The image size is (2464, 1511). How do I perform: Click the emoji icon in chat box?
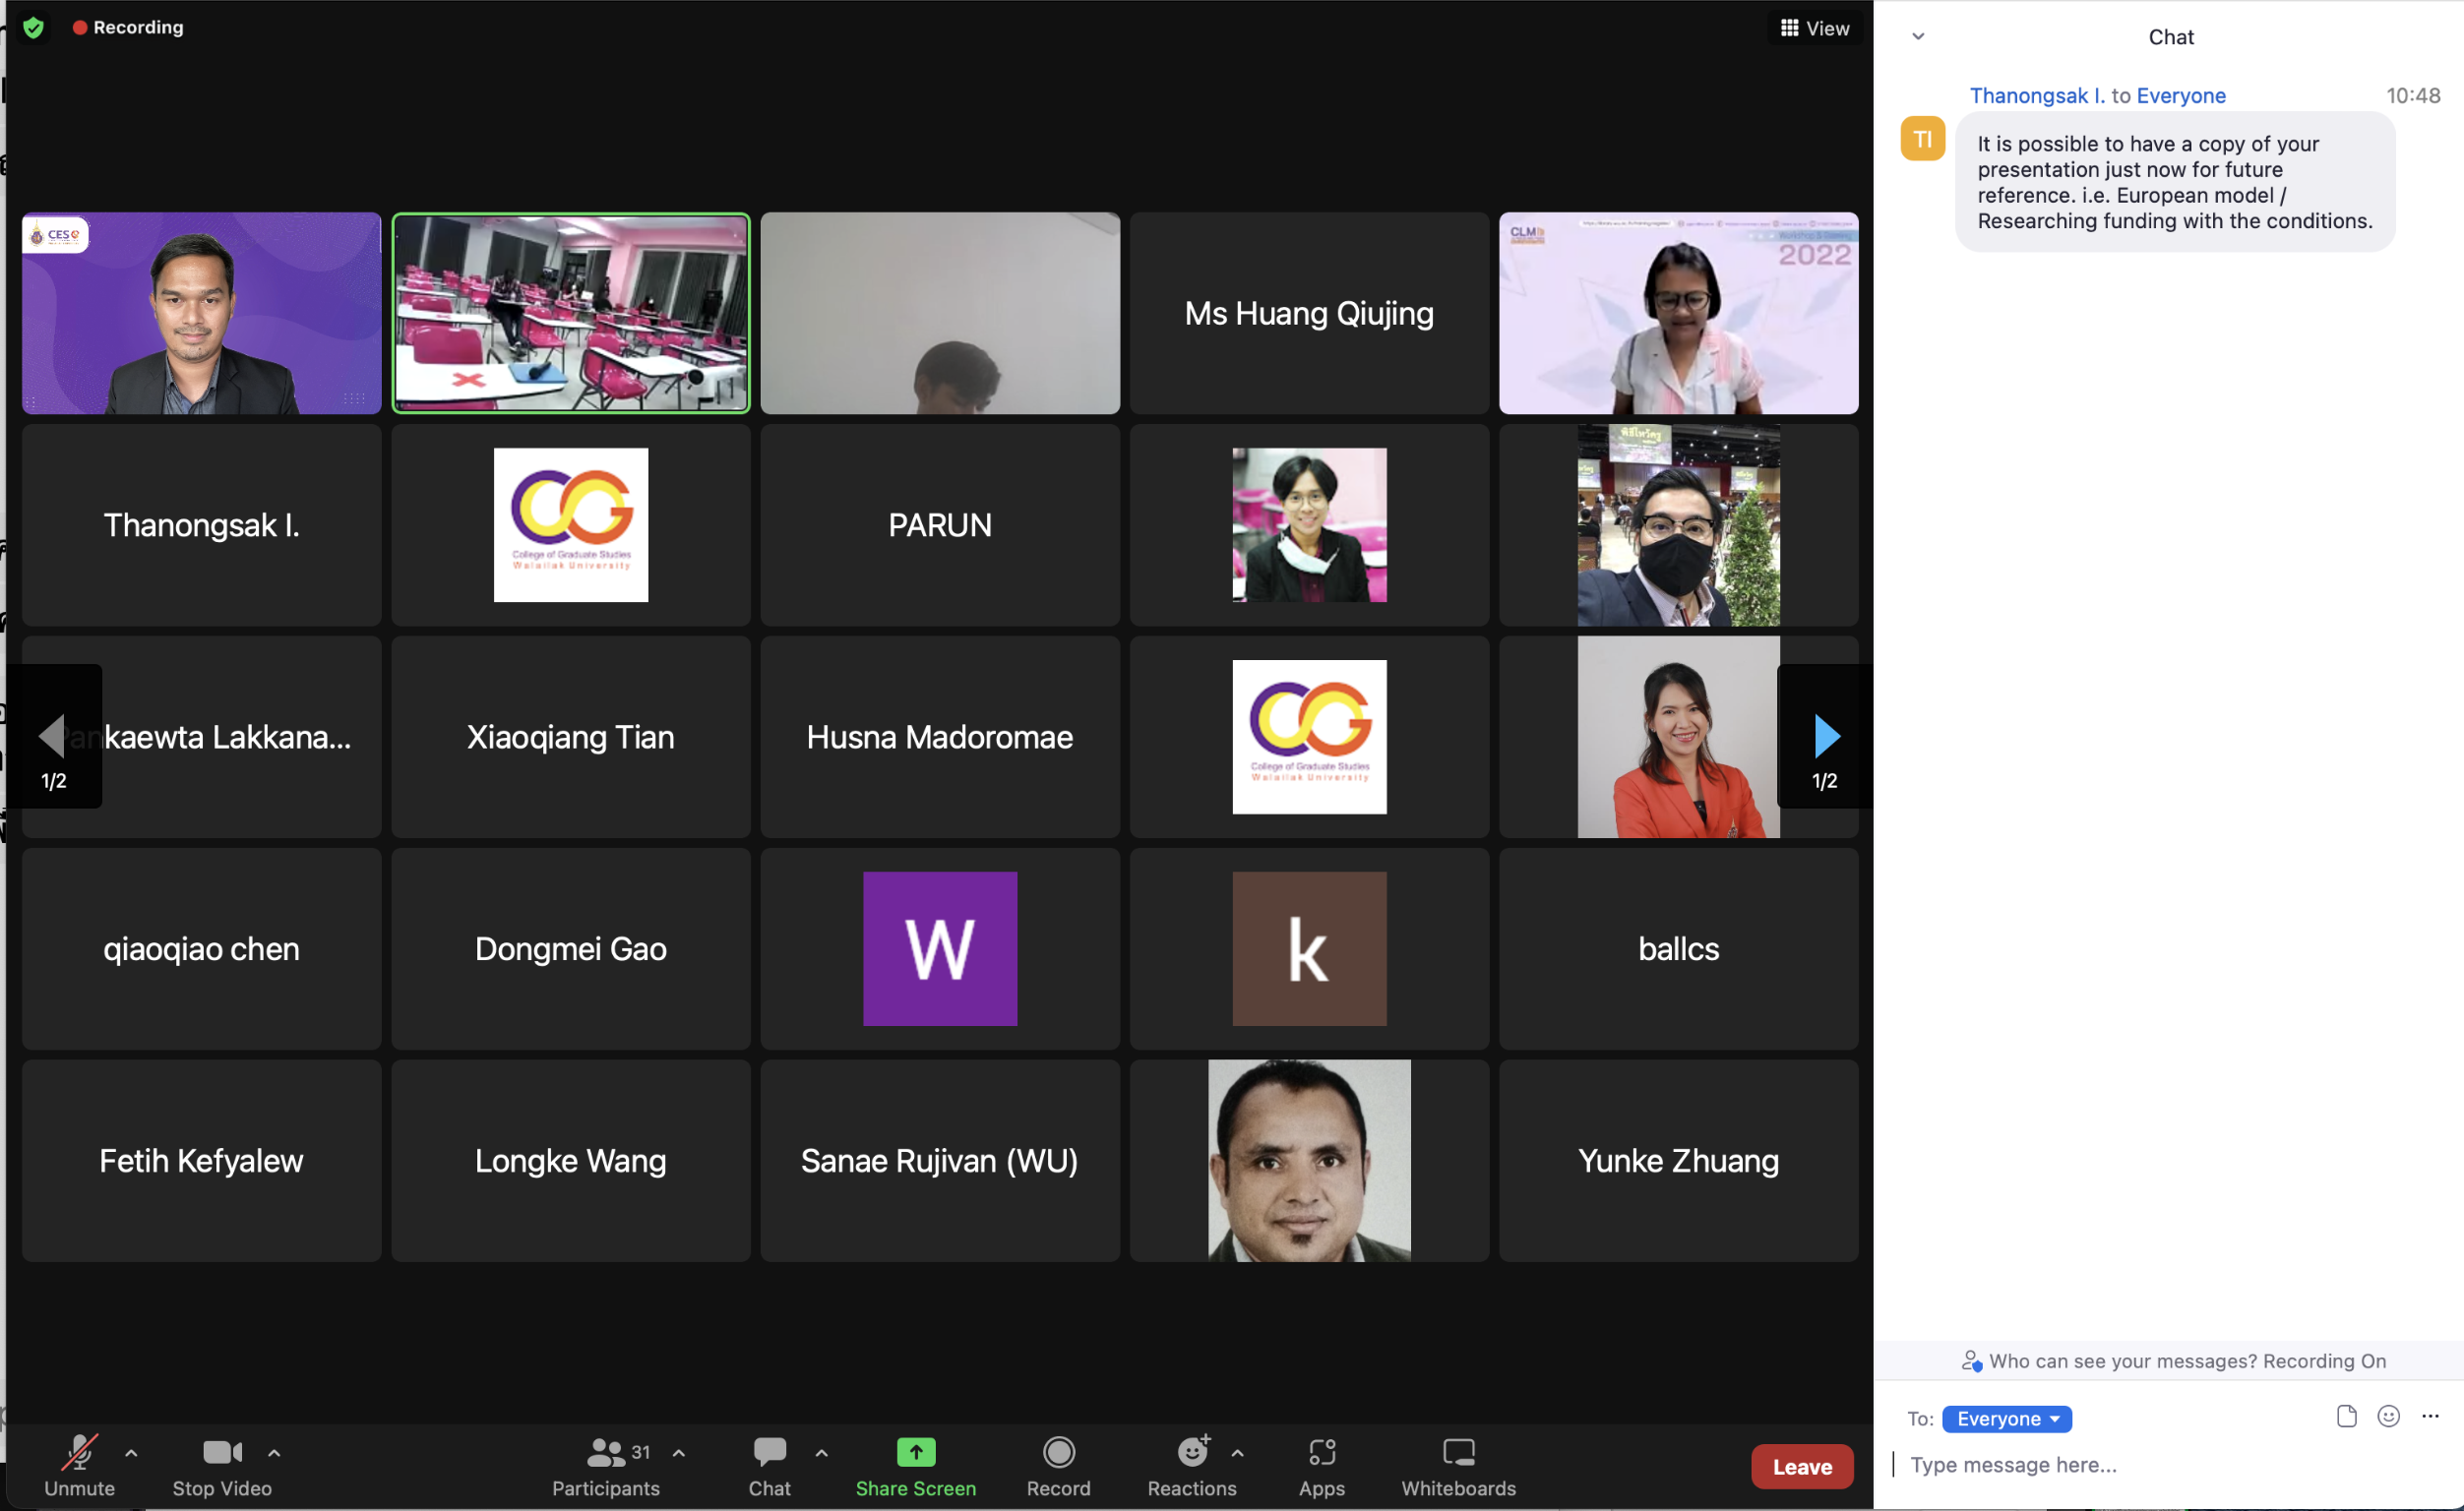point(2388,1416)
